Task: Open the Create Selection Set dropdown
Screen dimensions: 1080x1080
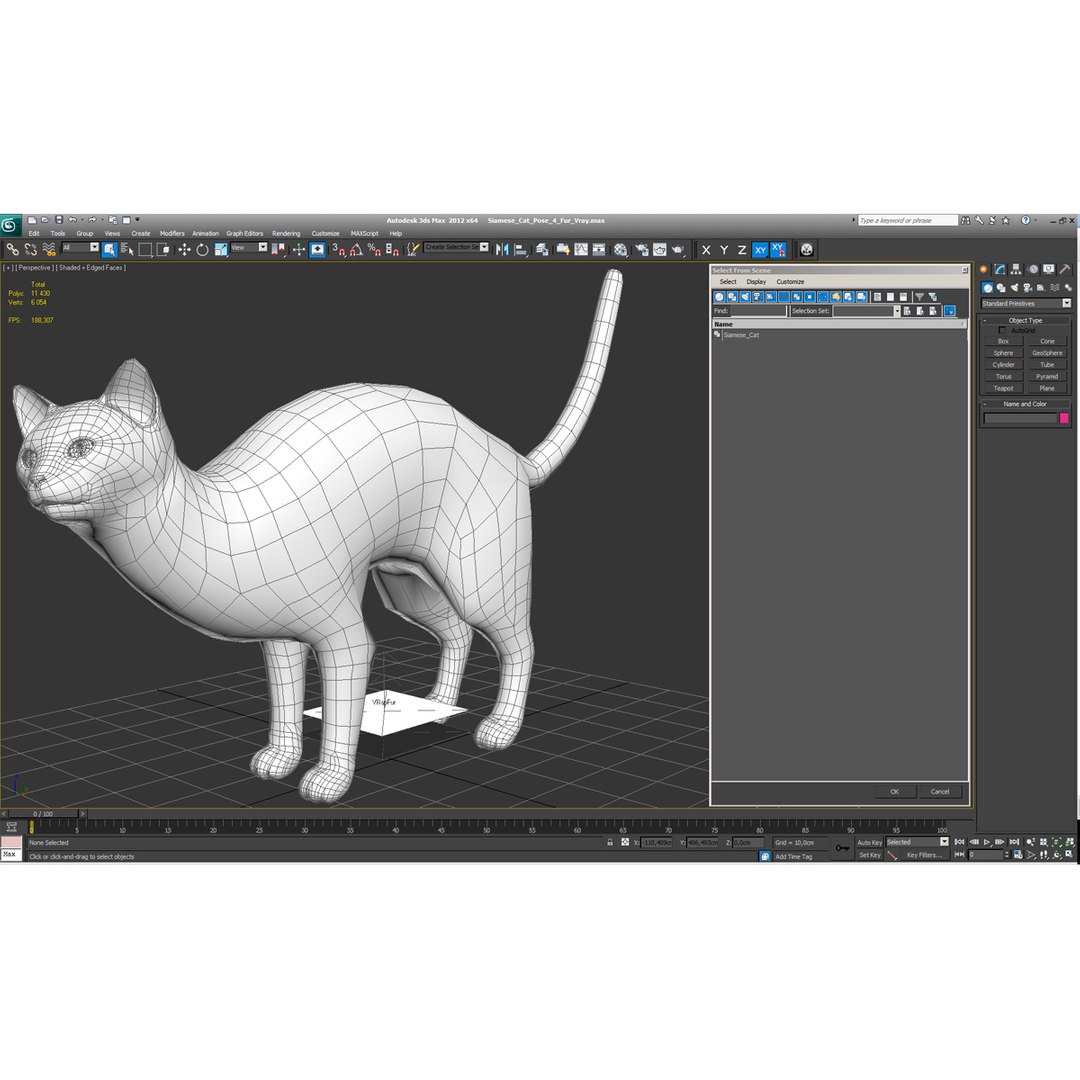Action: pyautogui.click(x=457, y=247)
